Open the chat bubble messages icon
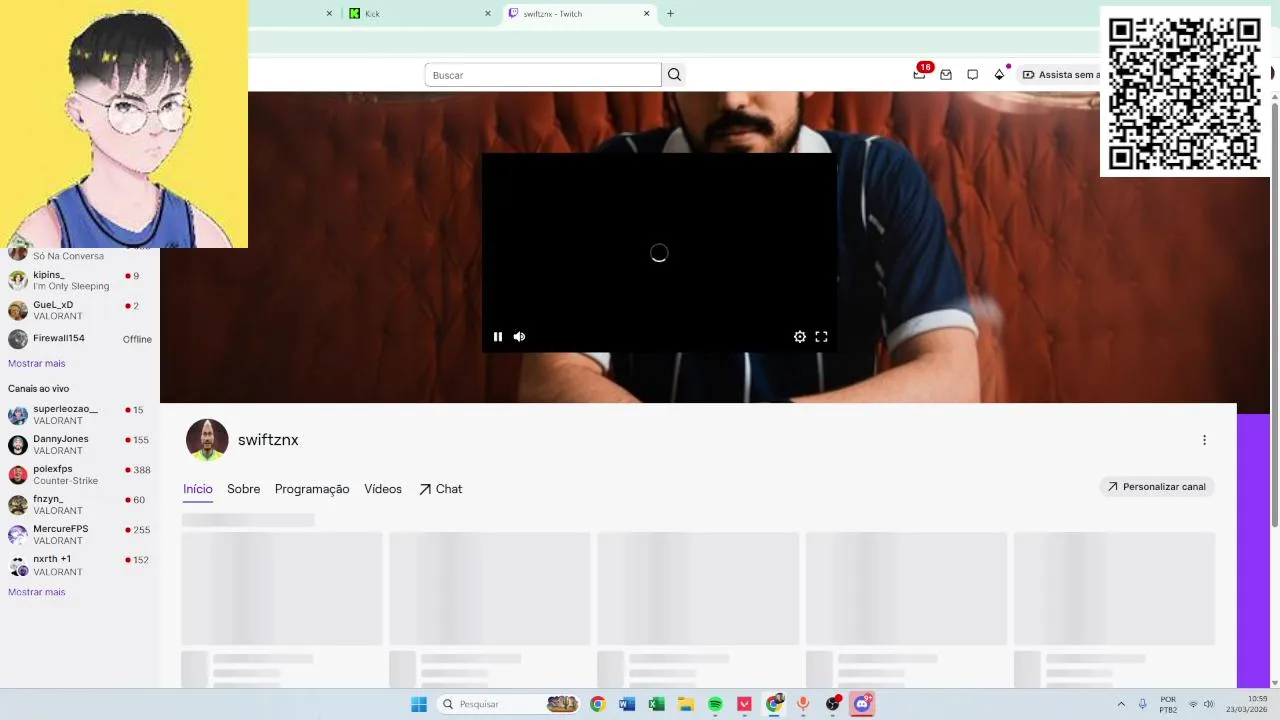 click(x=972, y=75)
